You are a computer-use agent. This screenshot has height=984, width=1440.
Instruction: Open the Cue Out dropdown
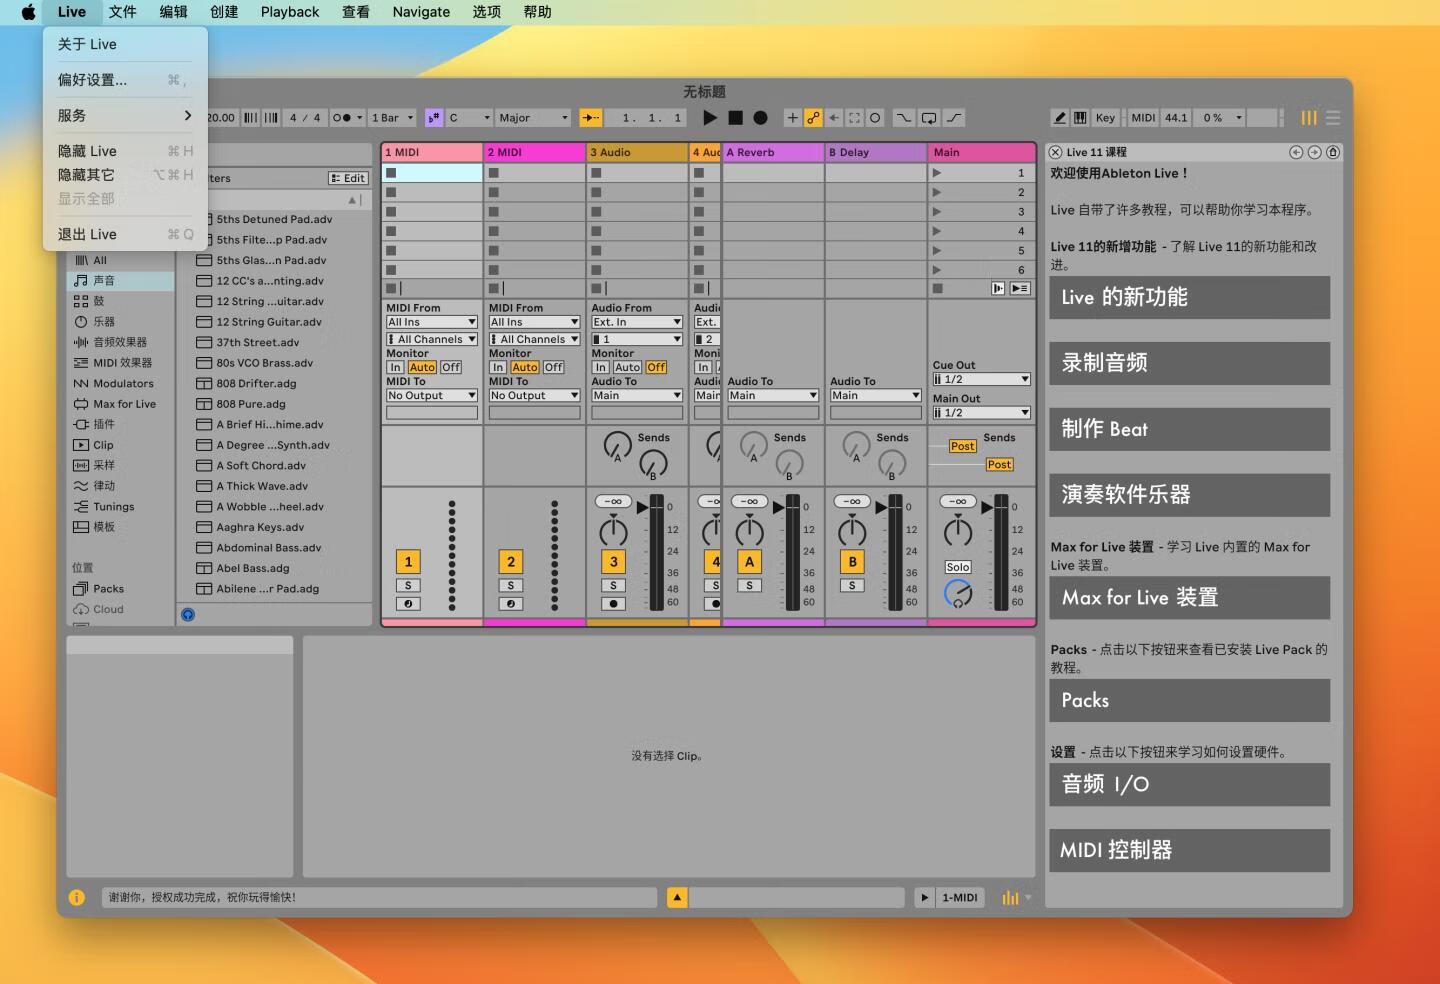point(980,380)
